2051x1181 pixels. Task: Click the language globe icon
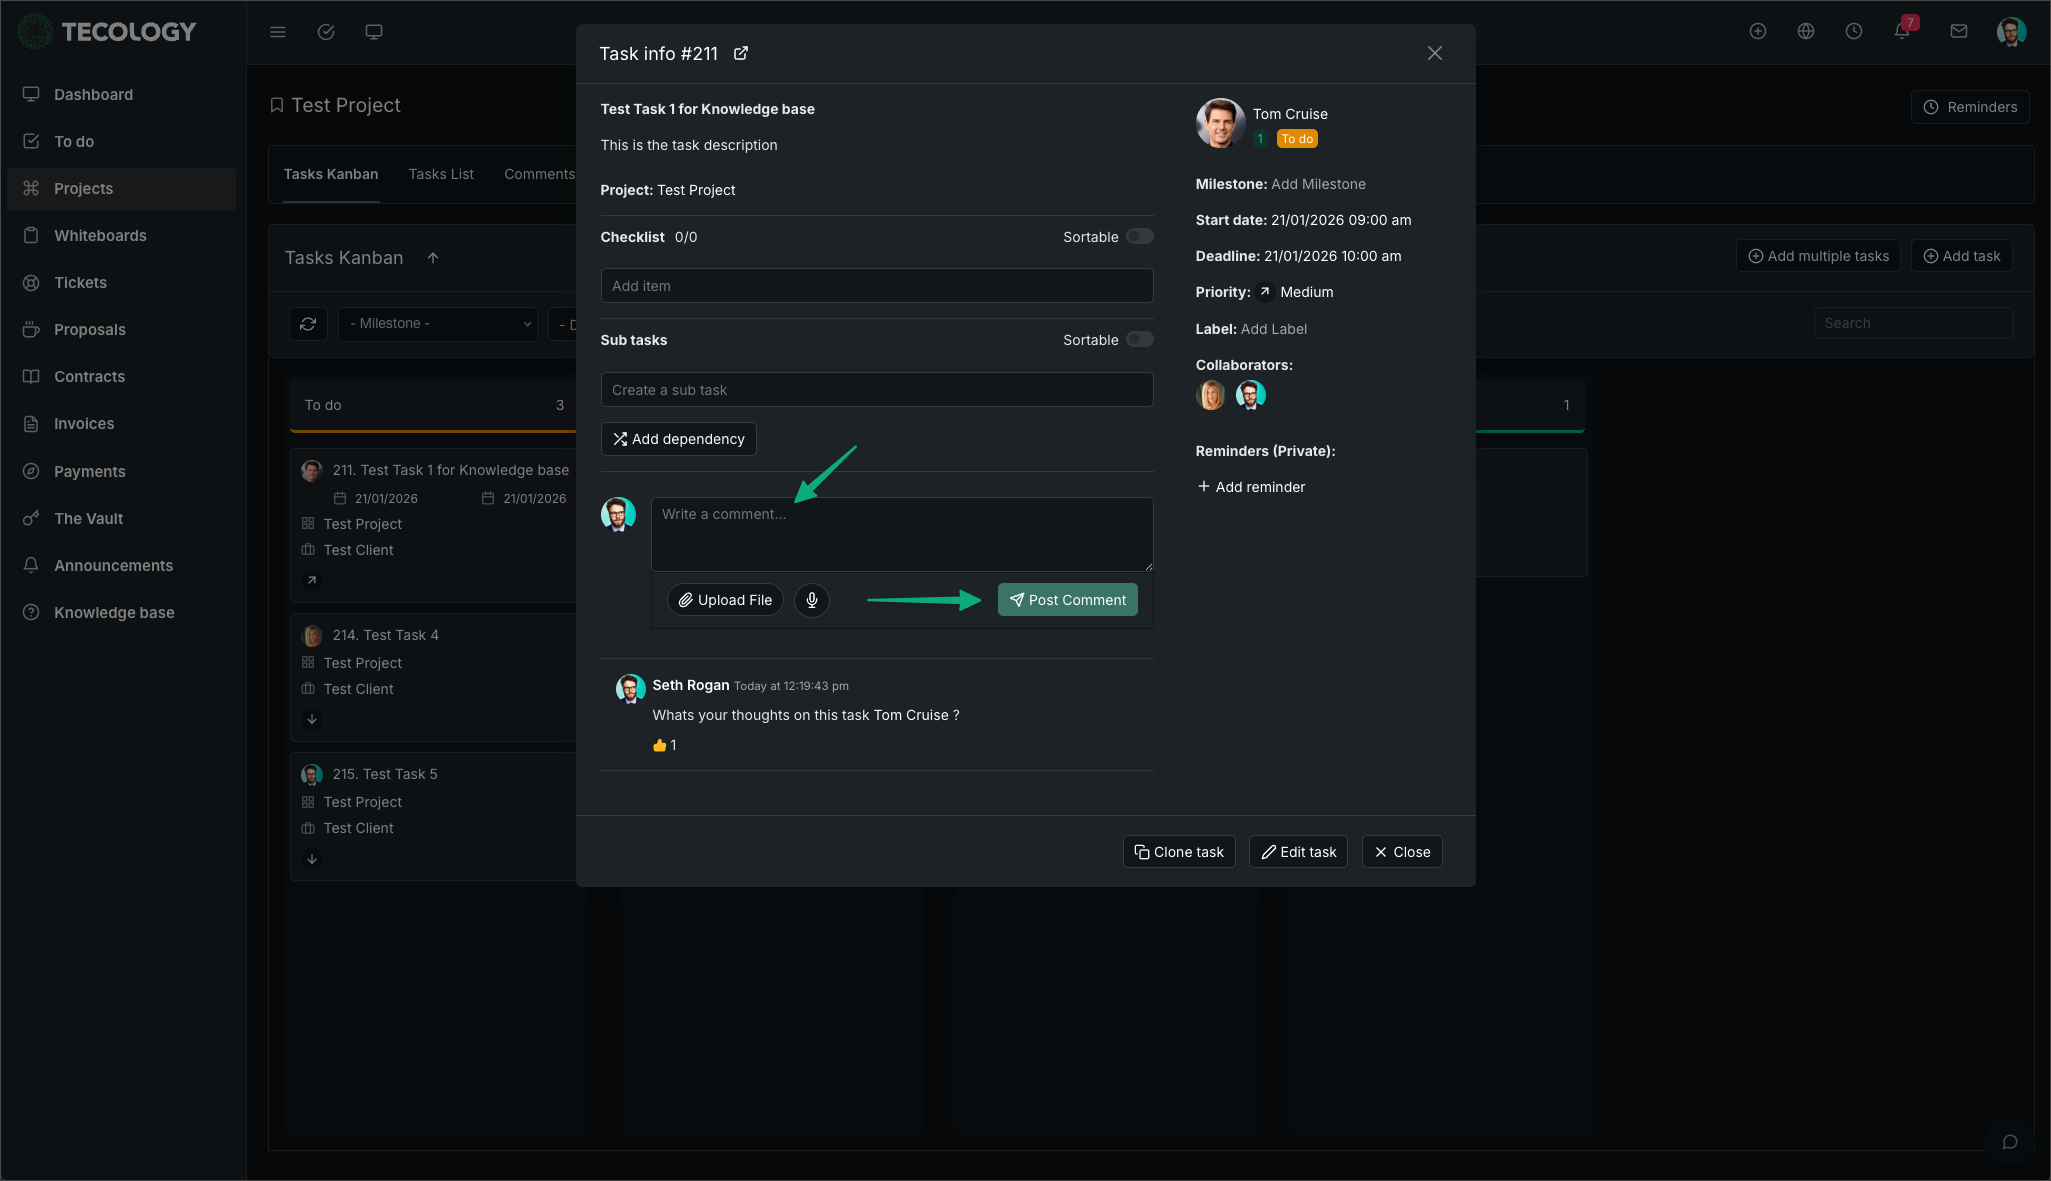pos(1806,32)
